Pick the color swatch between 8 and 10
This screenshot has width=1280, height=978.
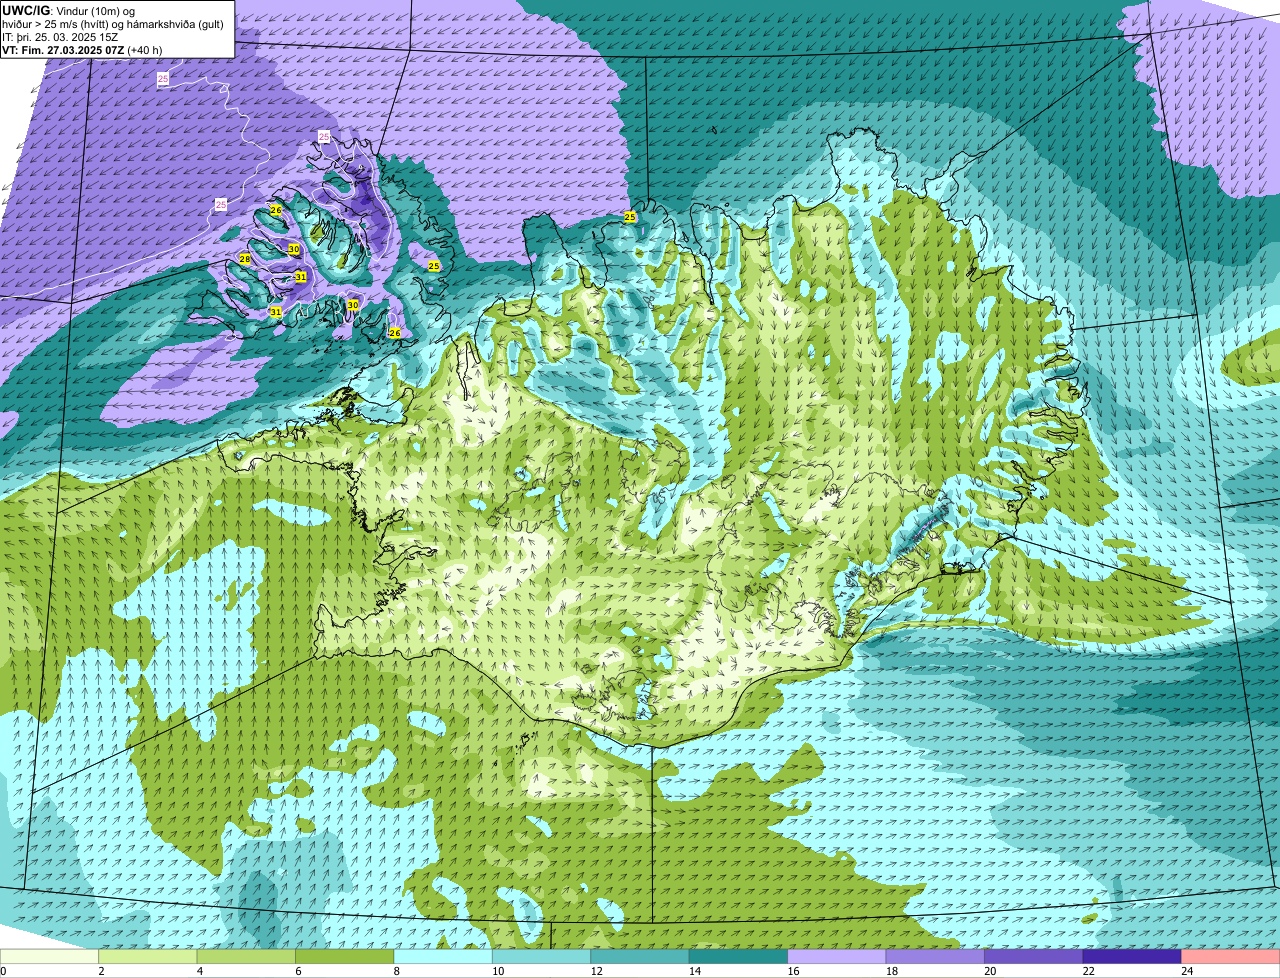443,956
